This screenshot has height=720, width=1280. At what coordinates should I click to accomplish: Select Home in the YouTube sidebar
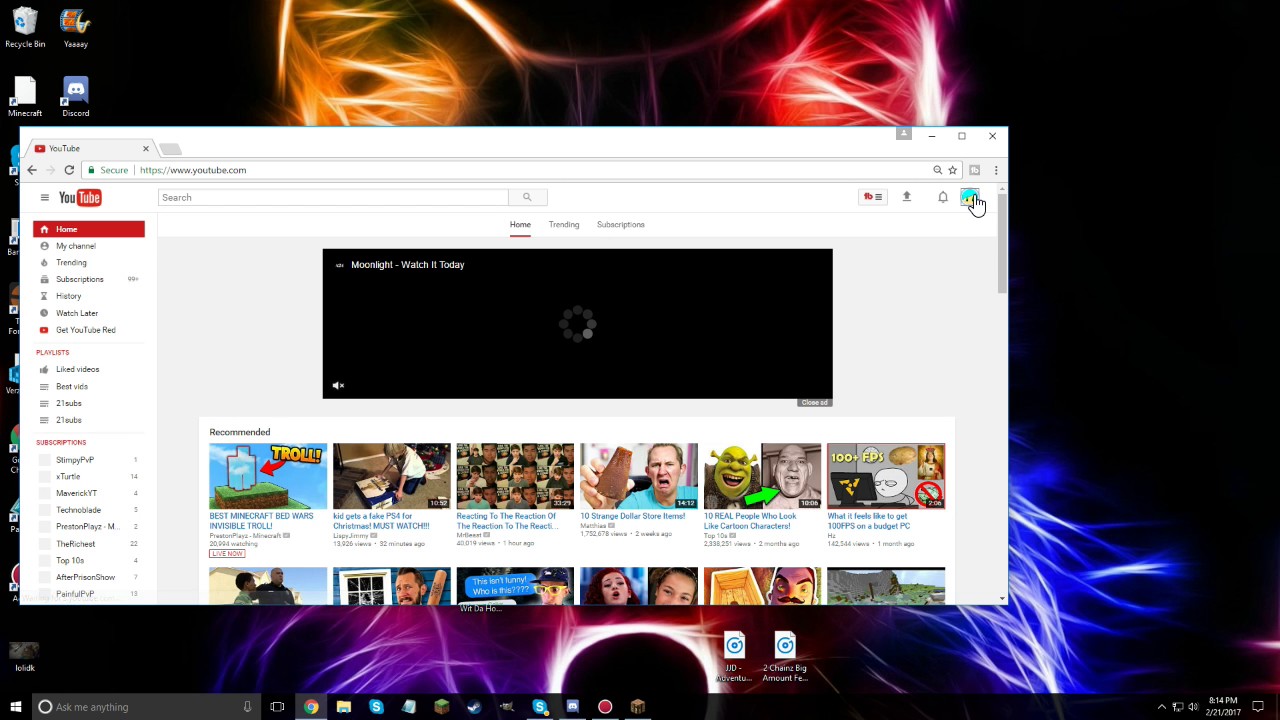(x=89, y=229)
